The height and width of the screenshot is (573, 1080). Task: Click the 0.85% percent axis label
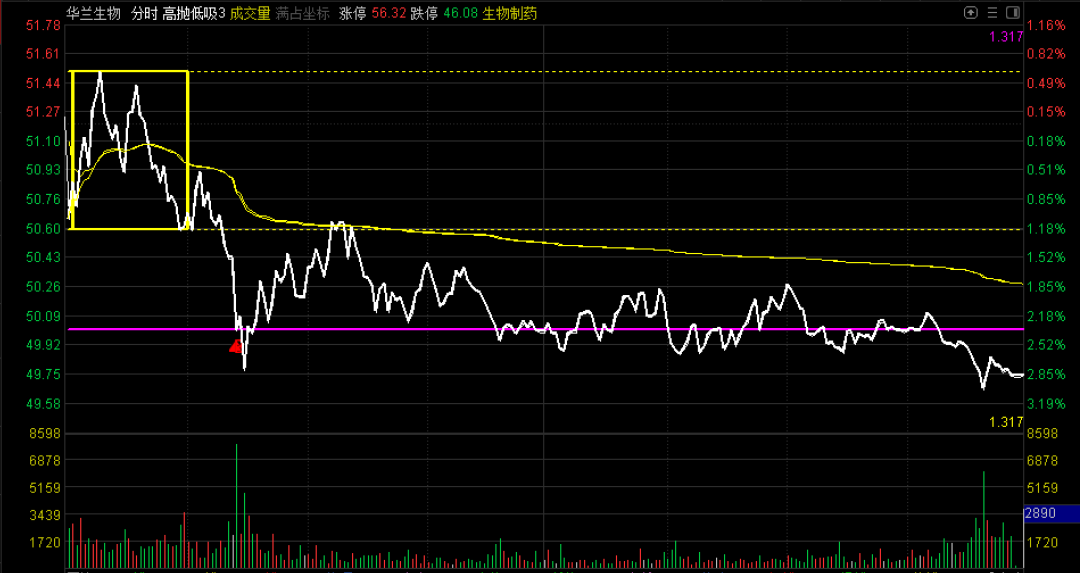pyautogui.click(x=1046, y=199)
